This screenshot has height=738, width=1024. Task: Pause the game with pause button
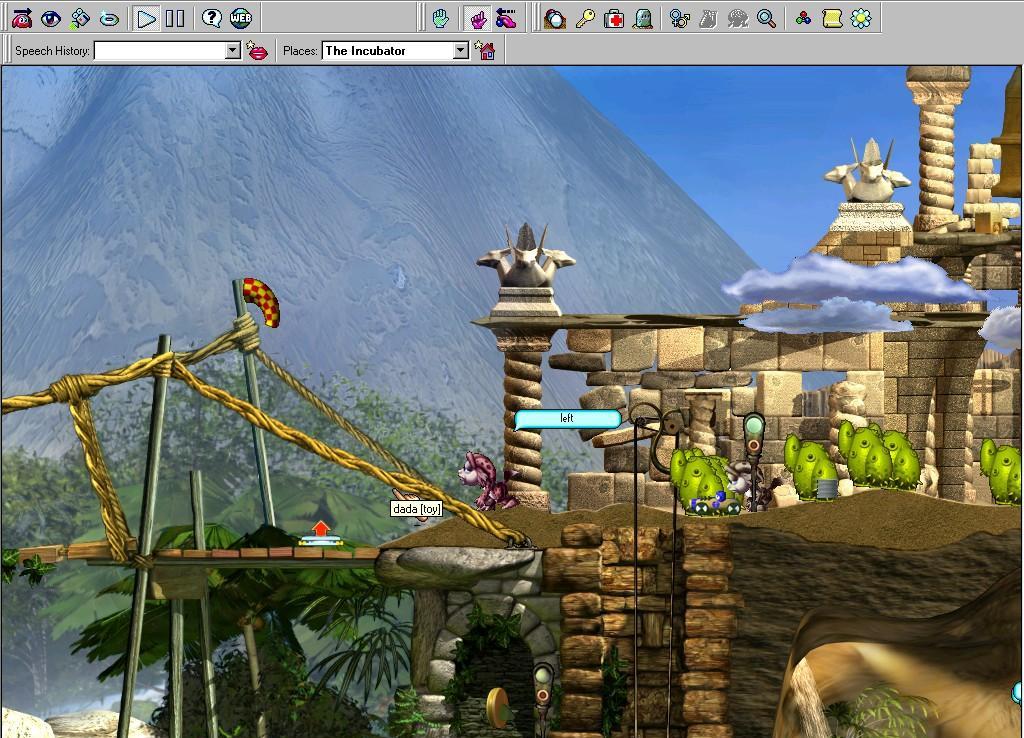pos(175,18)
